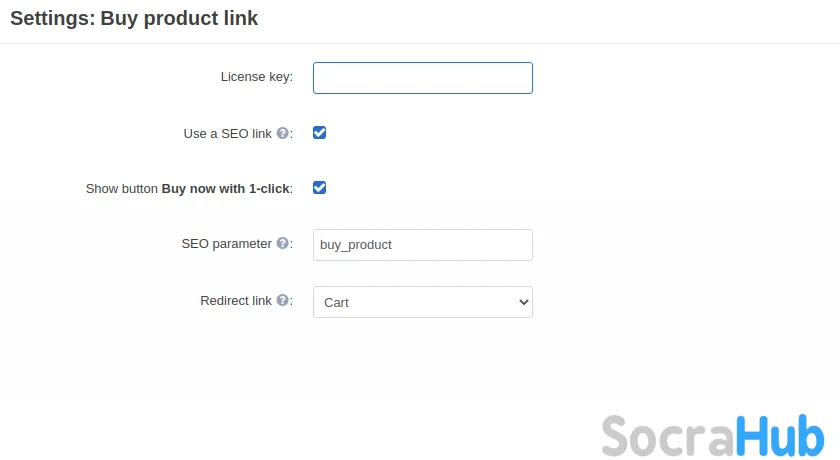The width and height of the screenshot is (840, 460).
Task: Disable Show button Buy now with 1-click checkbox
Action: [320, 187]
